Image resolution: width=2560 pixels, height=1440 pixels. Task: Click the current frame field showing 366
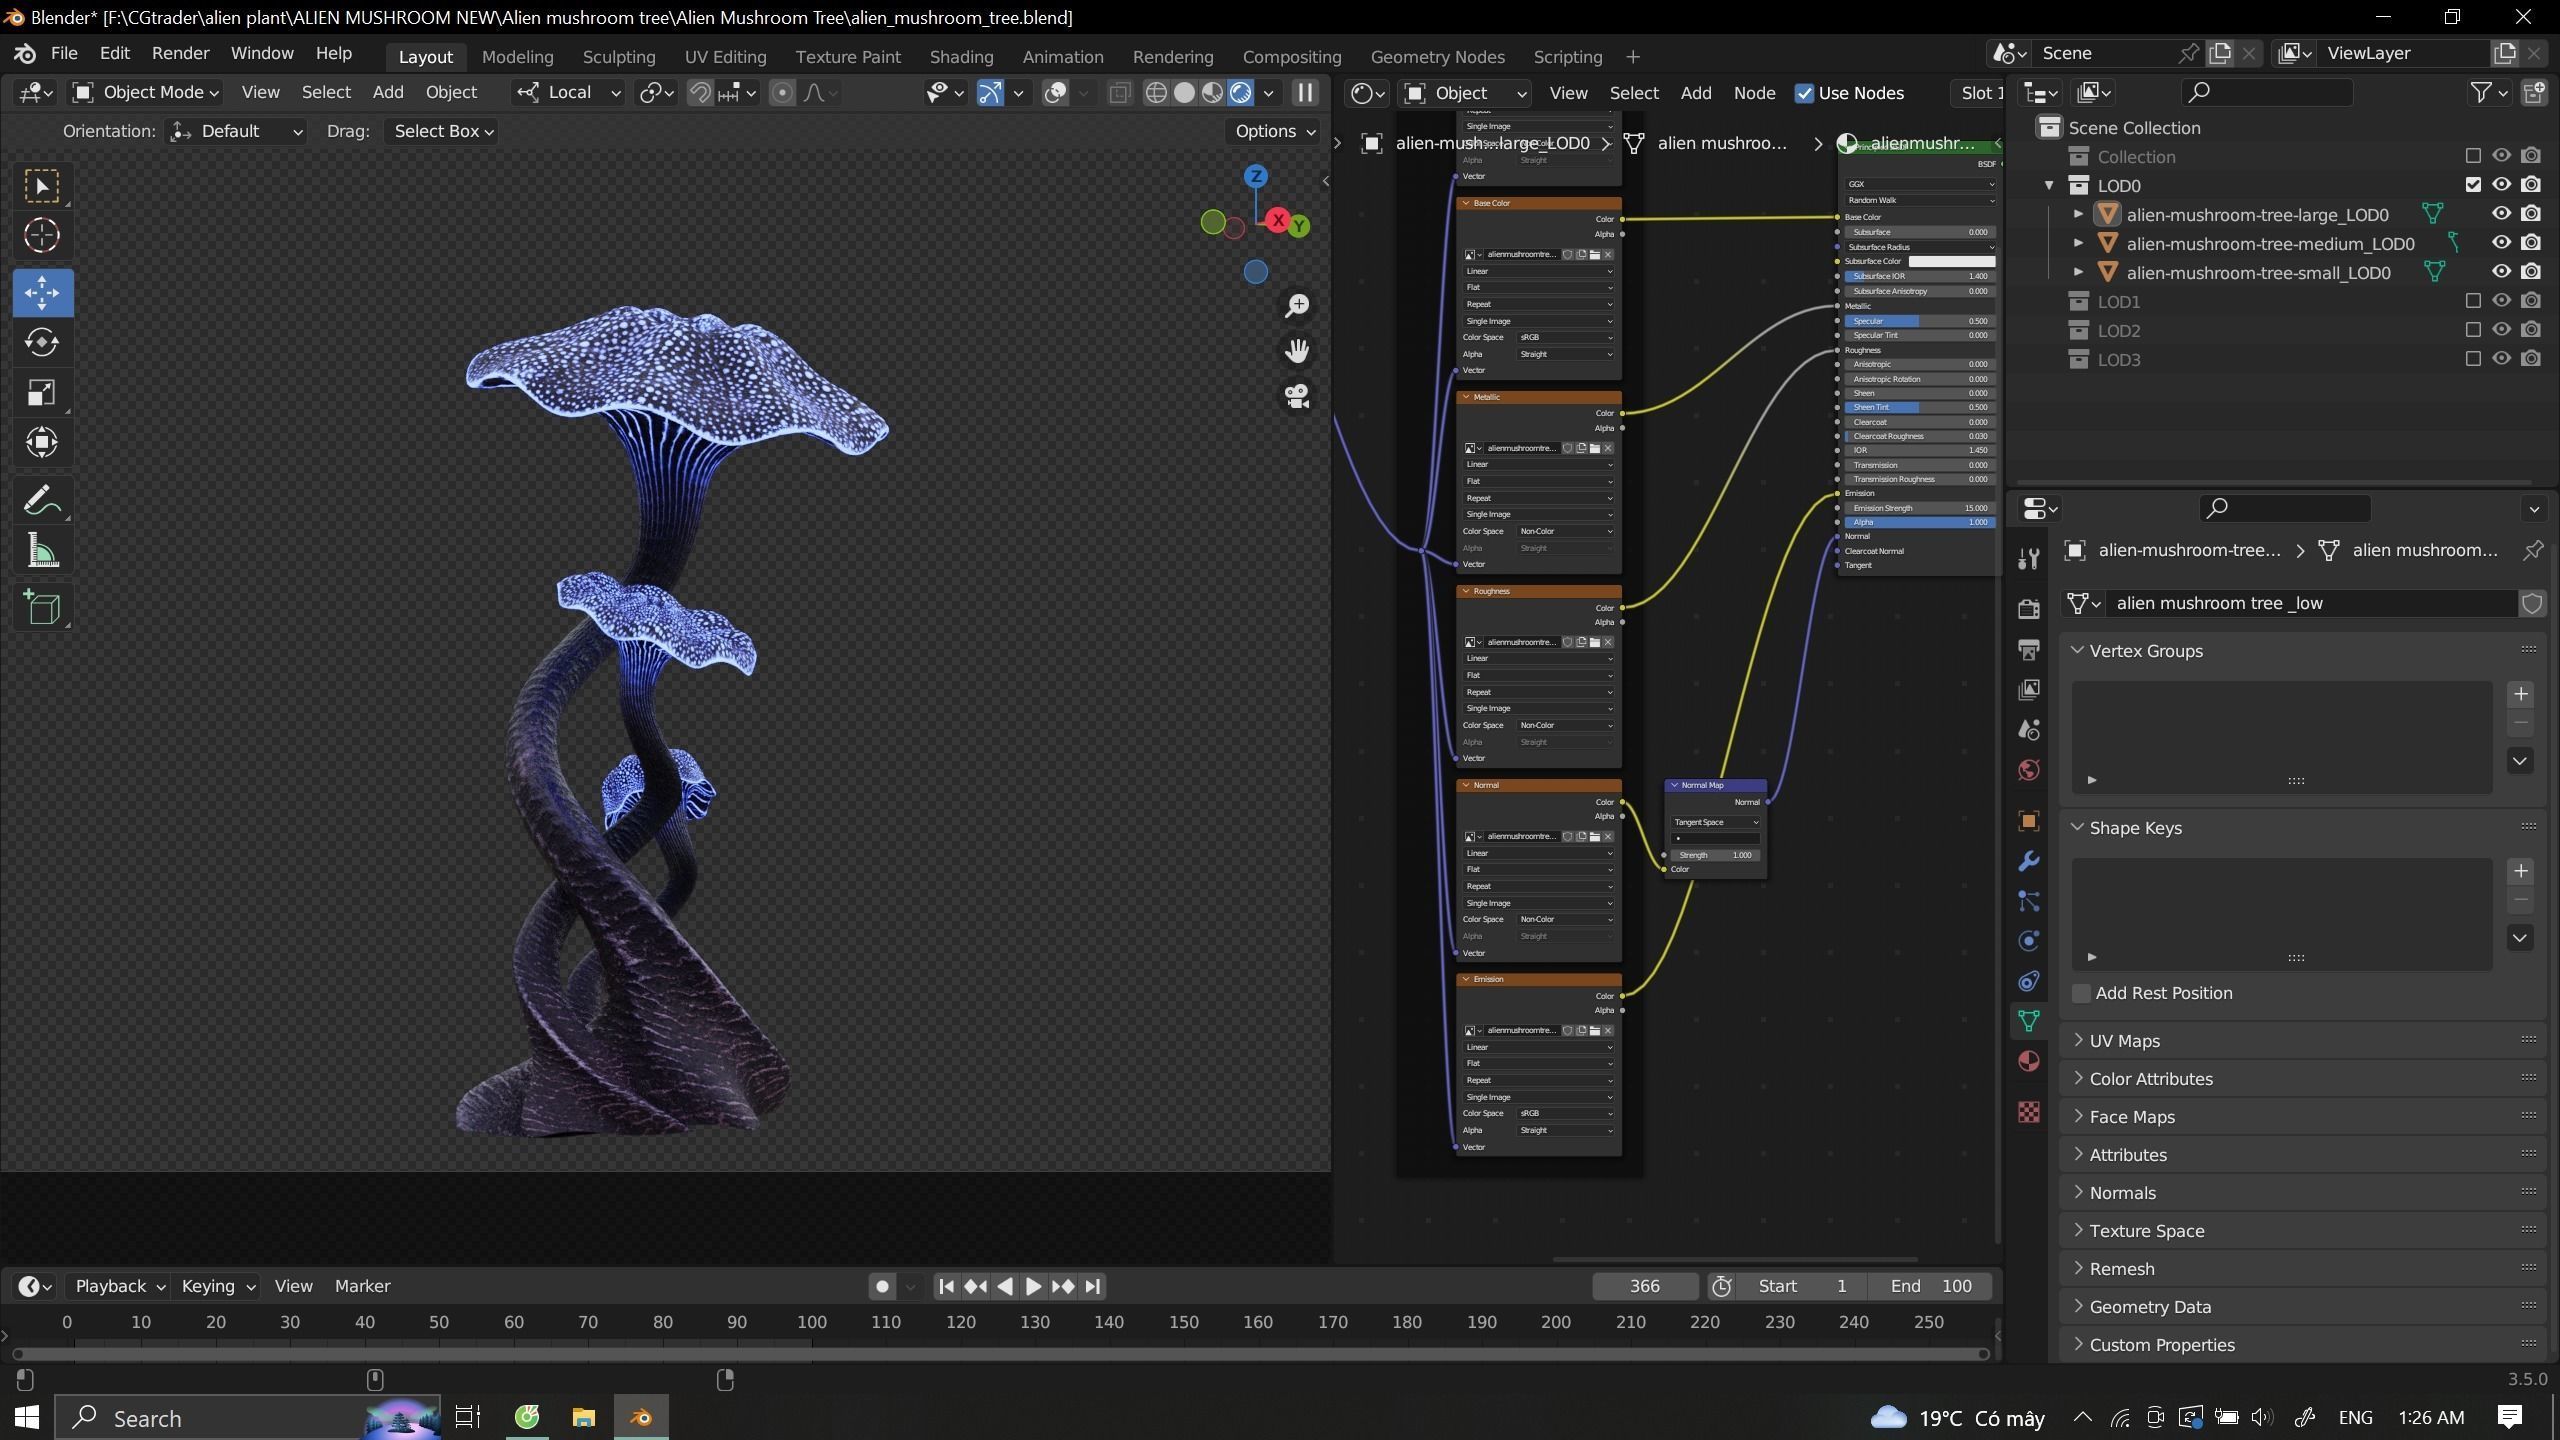click(1644, 1287)
